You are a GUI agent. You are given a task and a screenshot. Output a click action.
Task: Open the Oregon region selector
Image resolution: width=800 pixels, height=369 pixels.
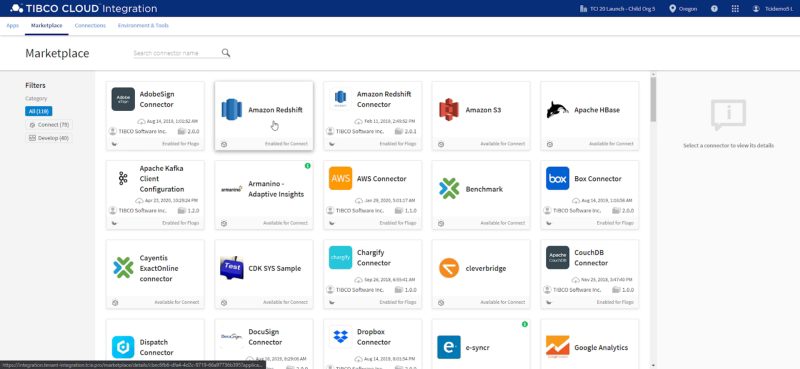[x=683, y=9]
